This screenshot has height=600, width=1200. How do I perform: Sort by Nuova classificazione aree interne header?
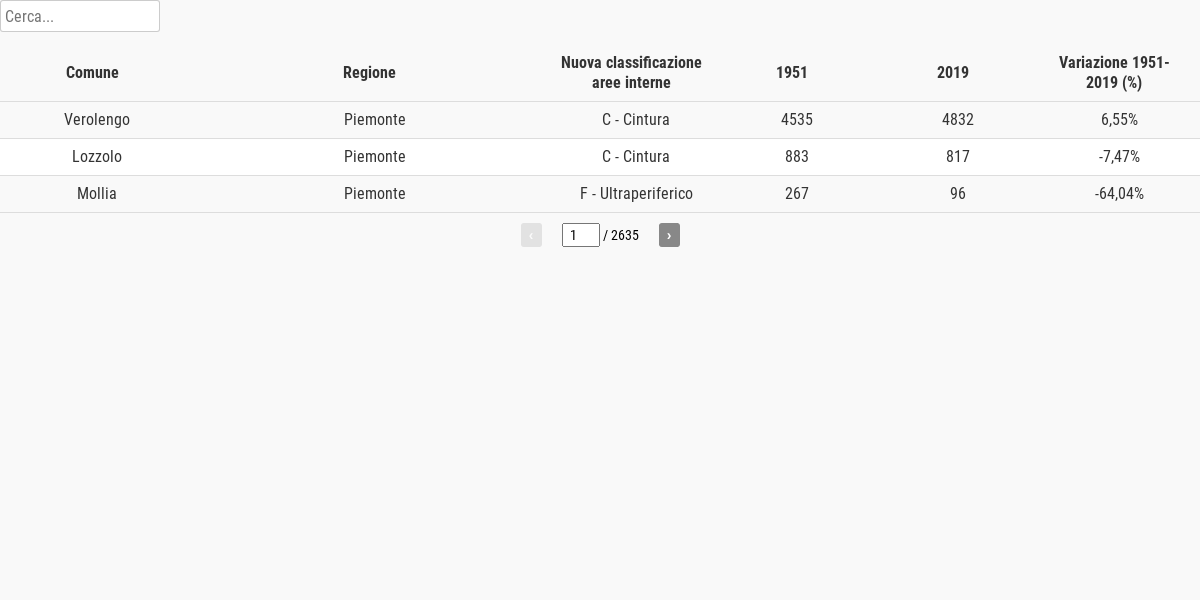[631, 72]
